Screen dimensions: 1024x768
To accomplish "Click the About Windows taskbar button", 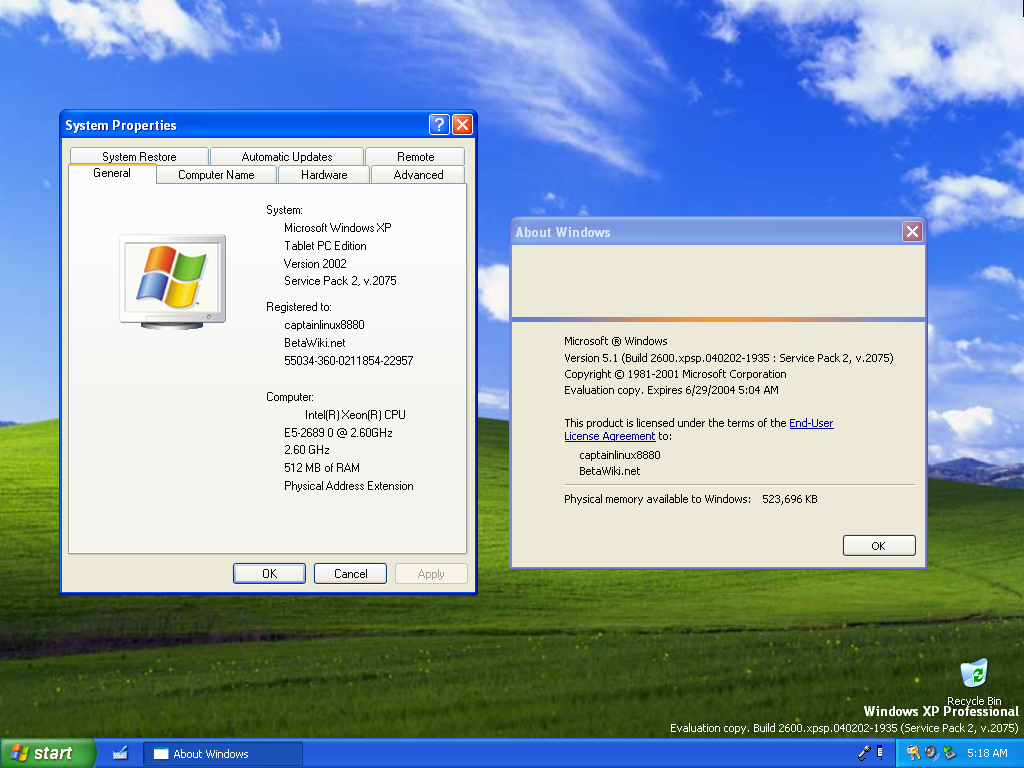I will pos(223,754).
